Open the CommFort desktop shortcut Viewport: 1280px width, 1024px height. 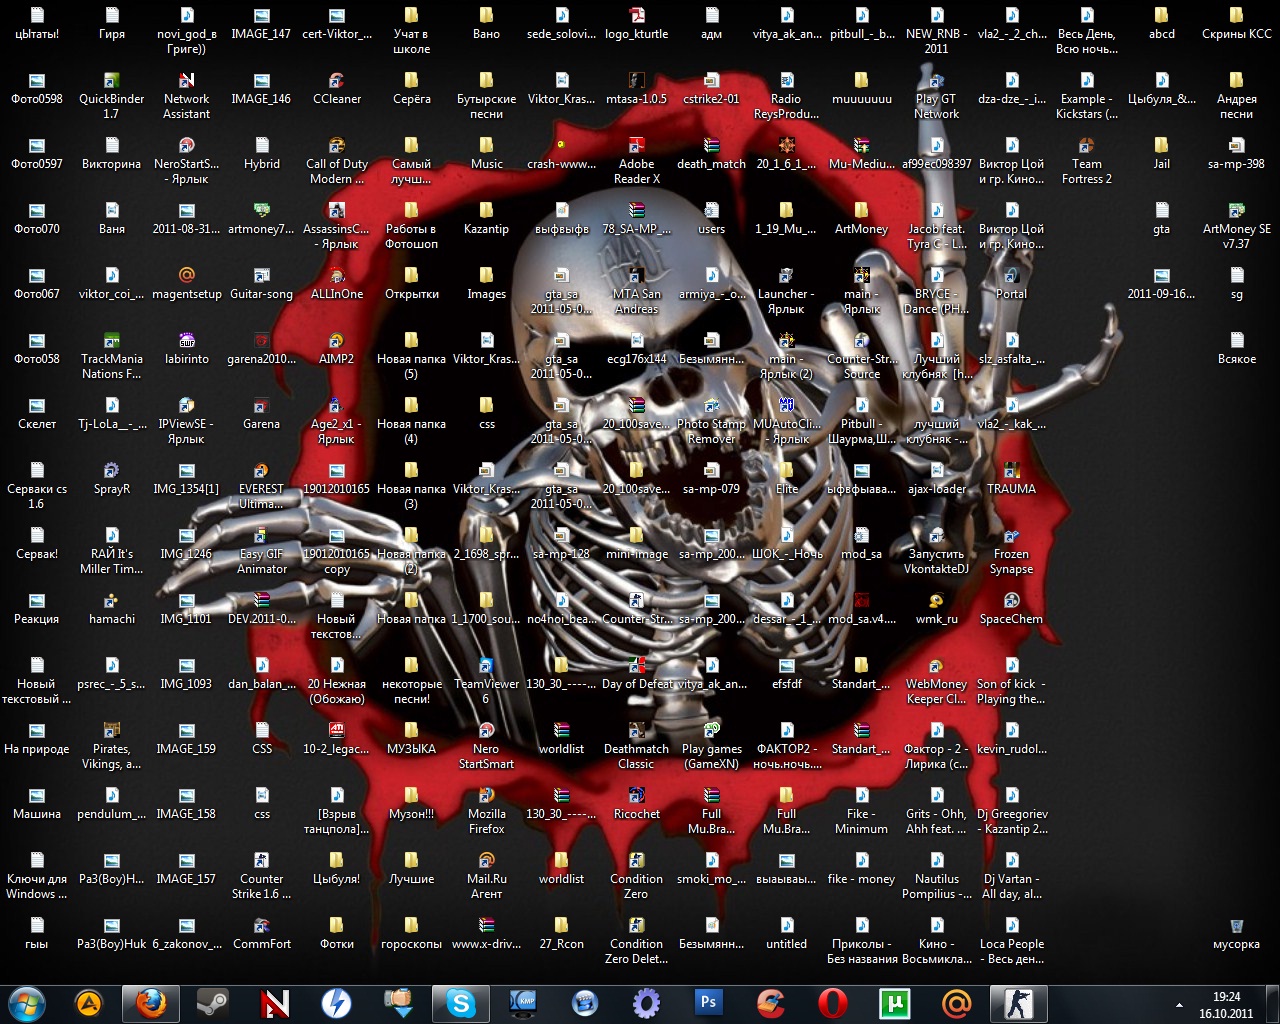tap(262, 934)
